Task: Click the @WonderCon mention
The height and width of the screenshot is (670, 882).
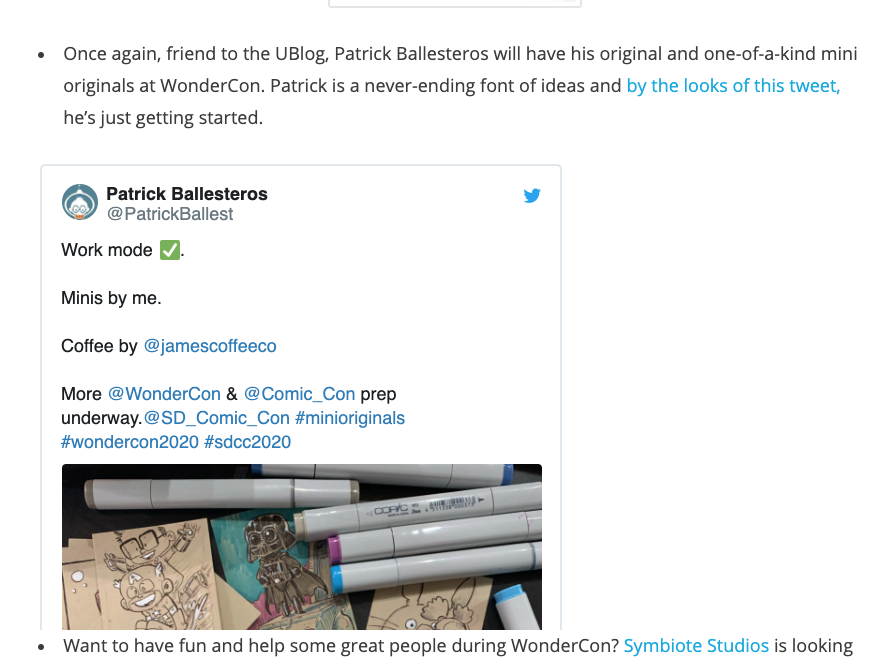Action: (164, 394)
